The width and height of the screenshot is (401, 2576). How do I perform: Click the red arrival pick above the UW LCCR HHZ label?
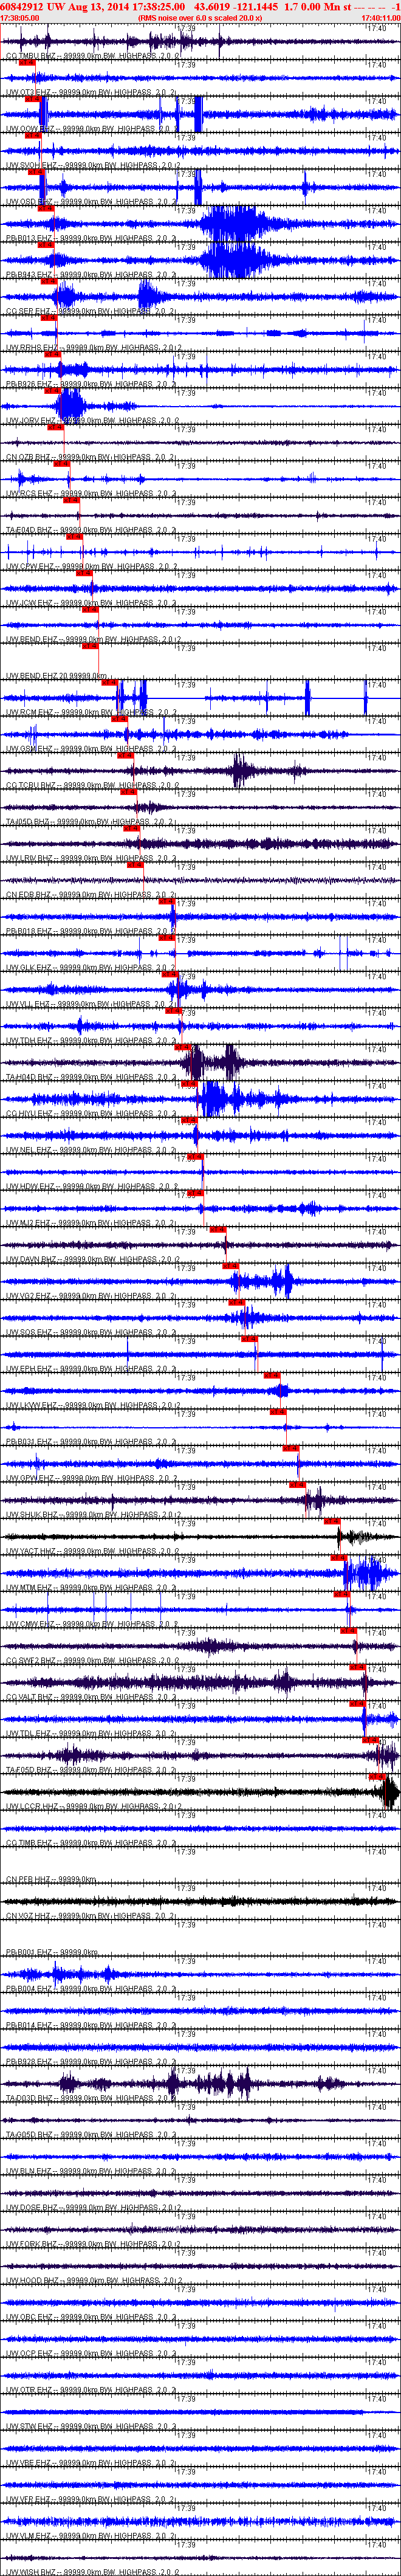click(x=378, y=1776)
